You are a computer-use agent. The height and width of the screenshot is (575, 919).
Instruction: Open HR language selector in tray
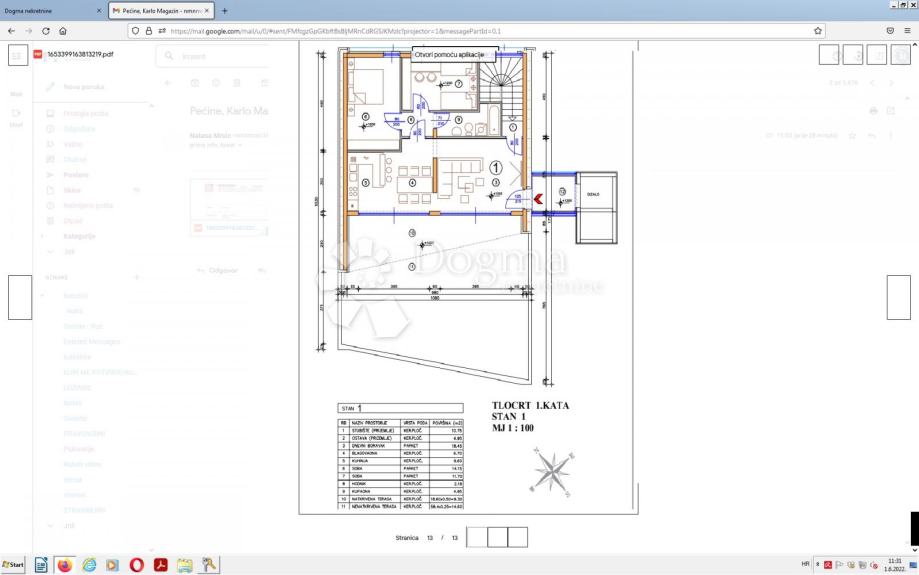(806, 565)
